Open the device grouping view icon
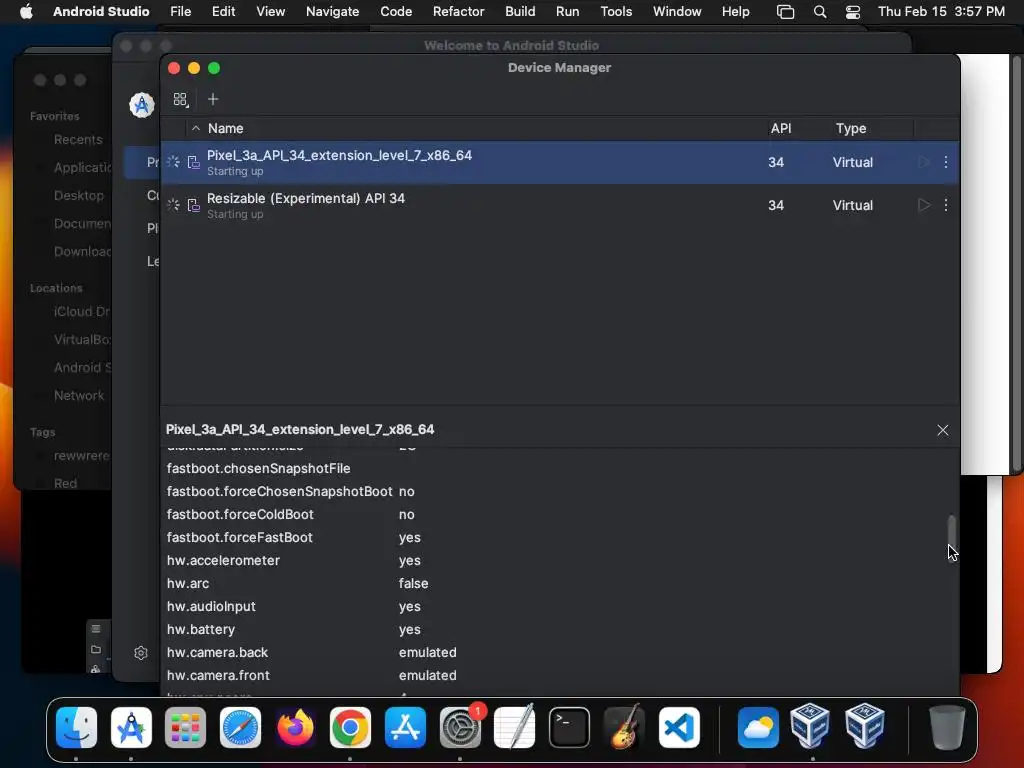1024x768 pixels. tap(180, 99)
